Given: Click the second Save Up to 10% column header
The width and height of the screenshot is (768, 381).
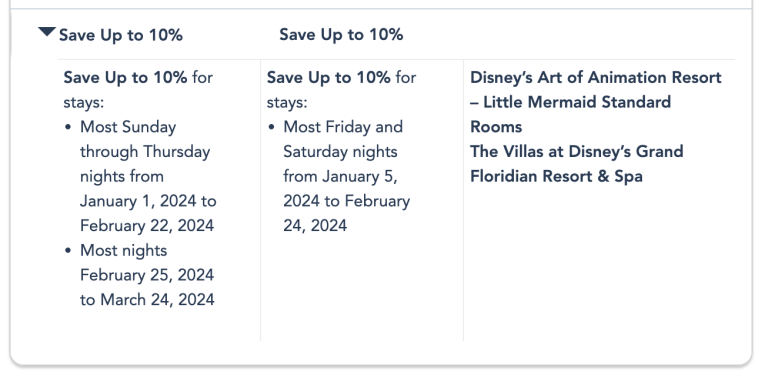Looking at the screenshot, I should coord(341,35).
